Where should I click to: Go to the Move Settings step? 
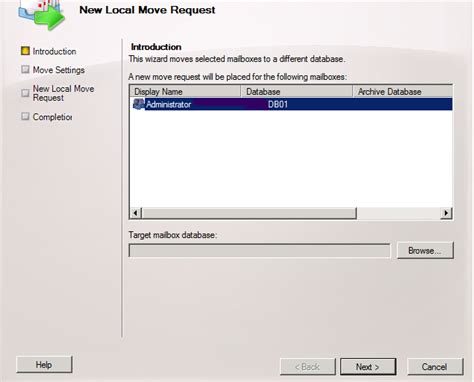(x=59, y=70)
